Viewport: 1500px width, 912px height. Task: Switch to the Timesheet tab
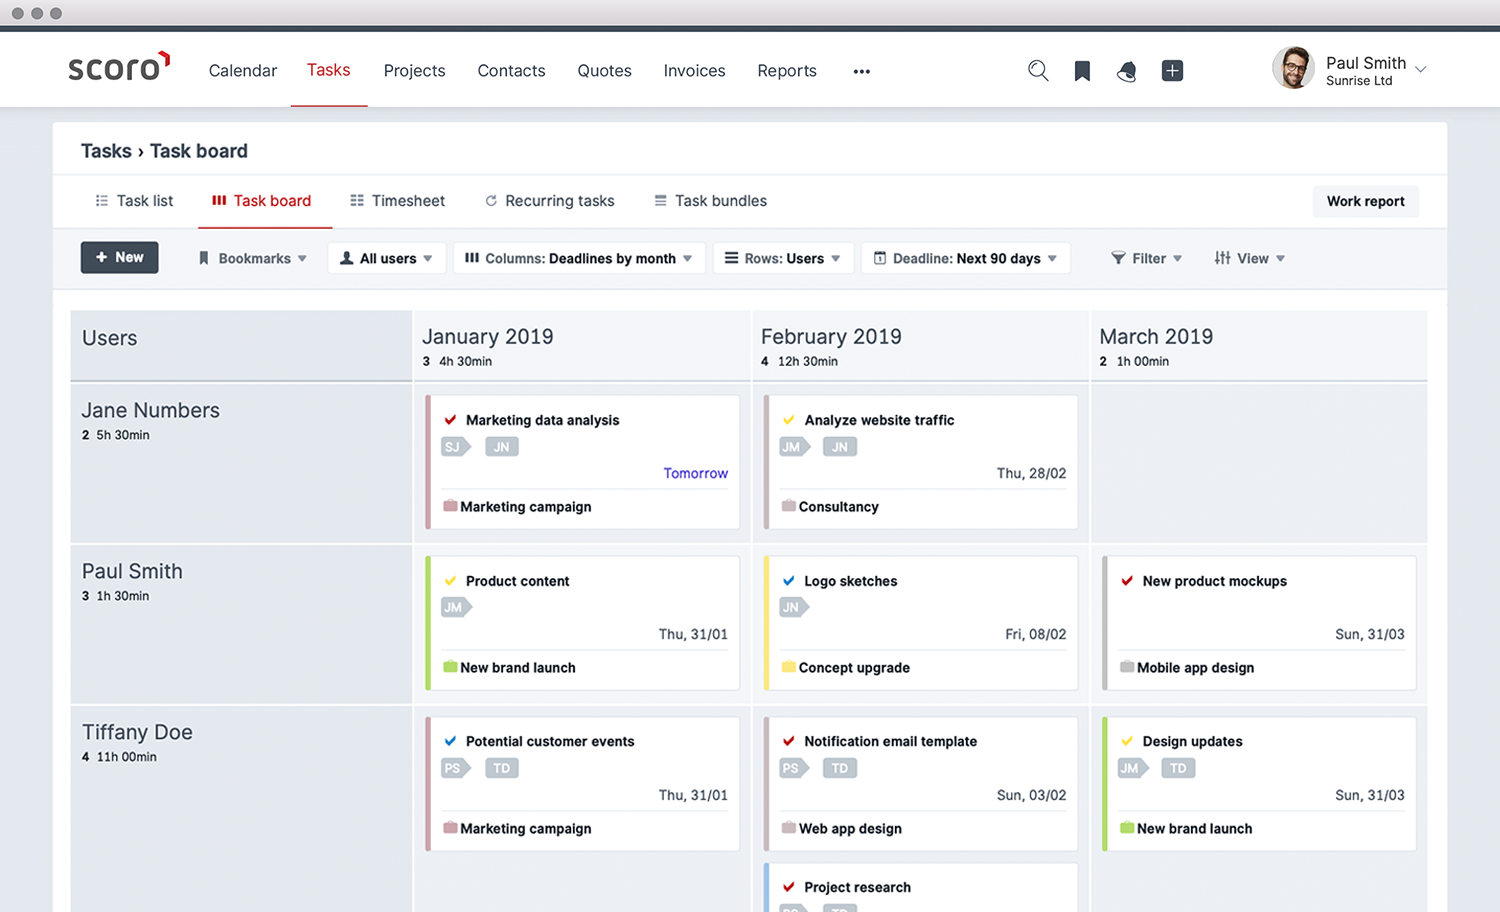click(397, 201)
